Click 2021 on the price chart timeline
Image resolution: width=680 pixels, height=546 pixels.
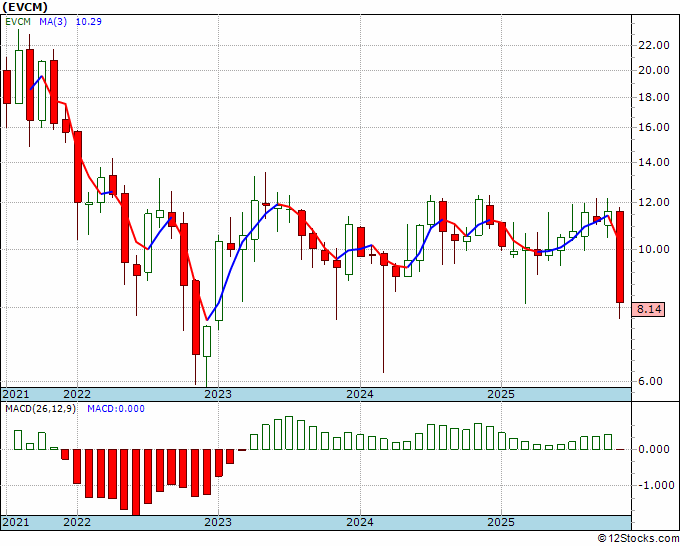click(16, 394)
